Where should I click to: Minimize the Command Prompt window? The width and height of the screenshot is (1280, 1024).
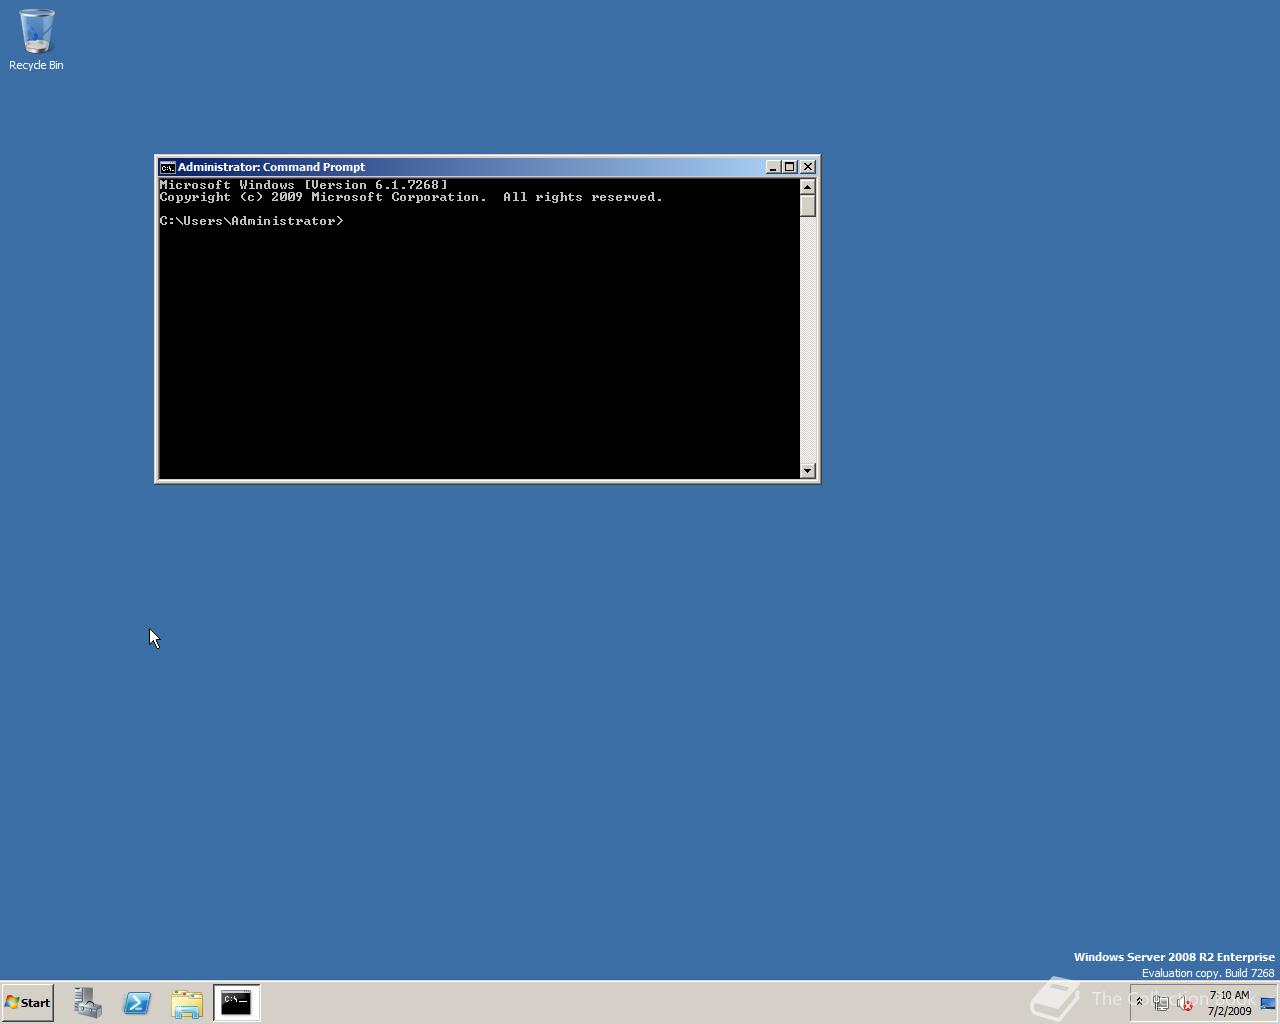773,167
